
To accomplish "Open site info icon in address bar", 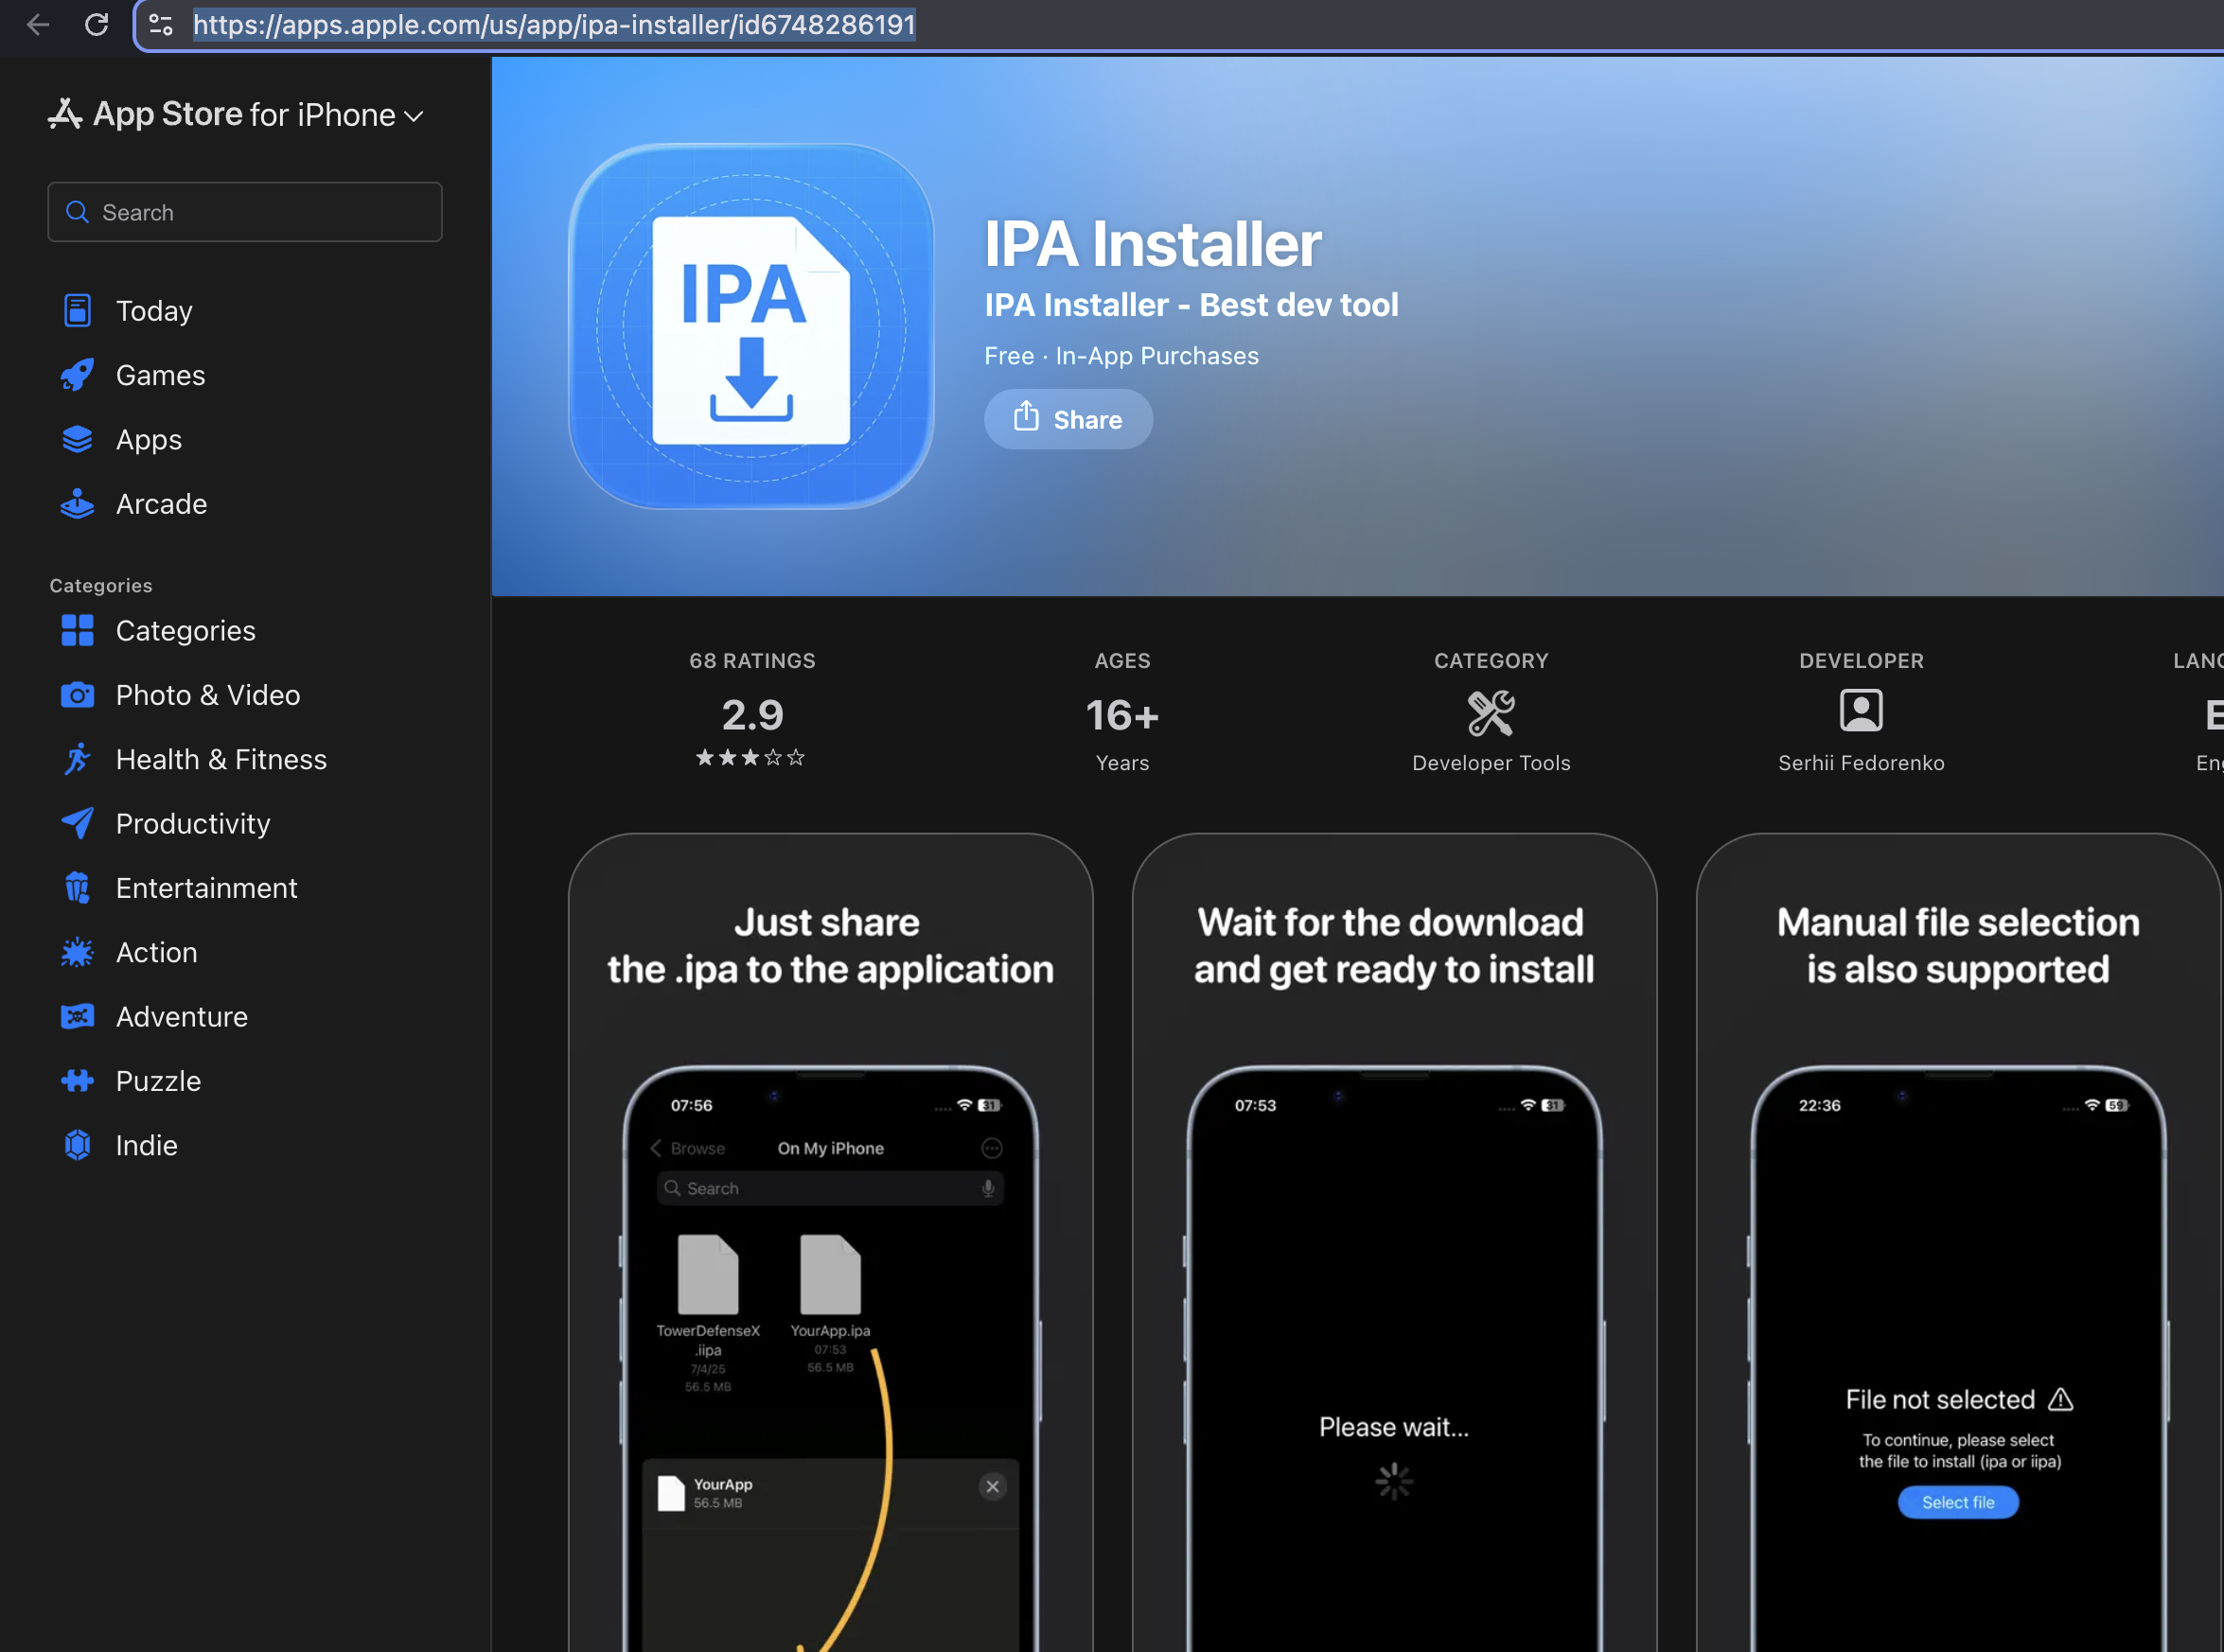I will (x=161, y=24).
